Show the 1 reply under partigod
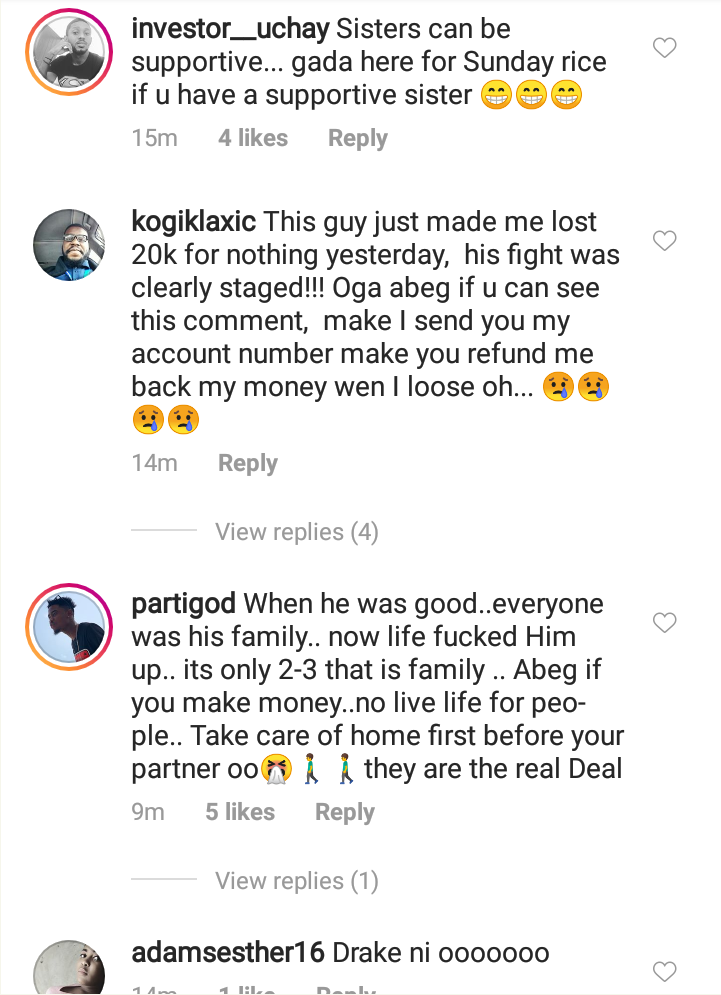721x995 pixels. pyautogui.click(x=297, y=881)
